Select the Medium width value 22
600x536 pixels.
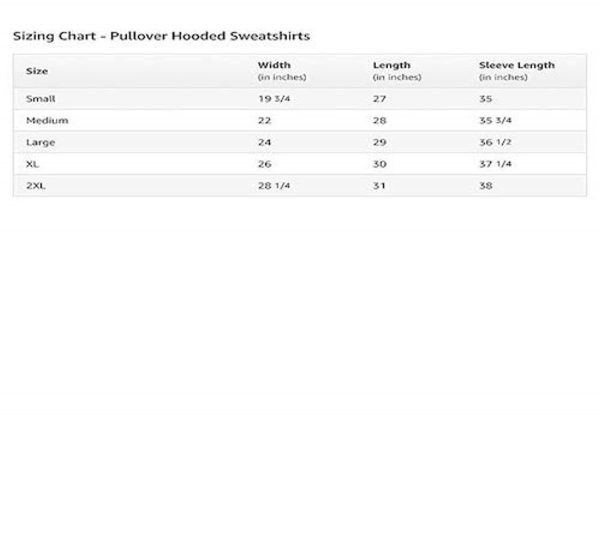[265, 120]
